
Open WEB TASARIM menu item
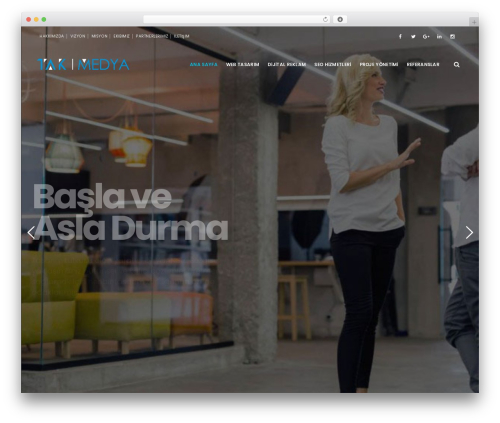pyautogui.click(x=242, y=64)
